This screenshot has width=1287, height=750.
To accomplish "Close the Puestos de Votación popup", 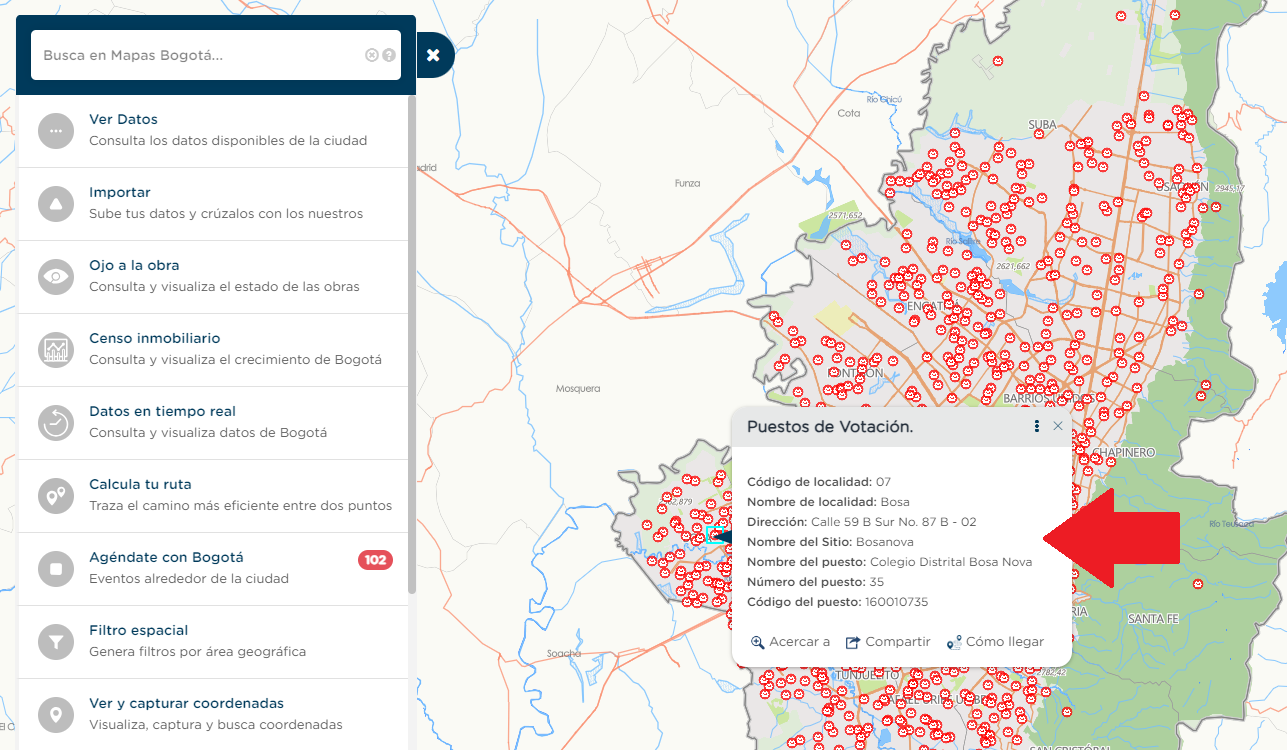I will tap(1057, 425).
